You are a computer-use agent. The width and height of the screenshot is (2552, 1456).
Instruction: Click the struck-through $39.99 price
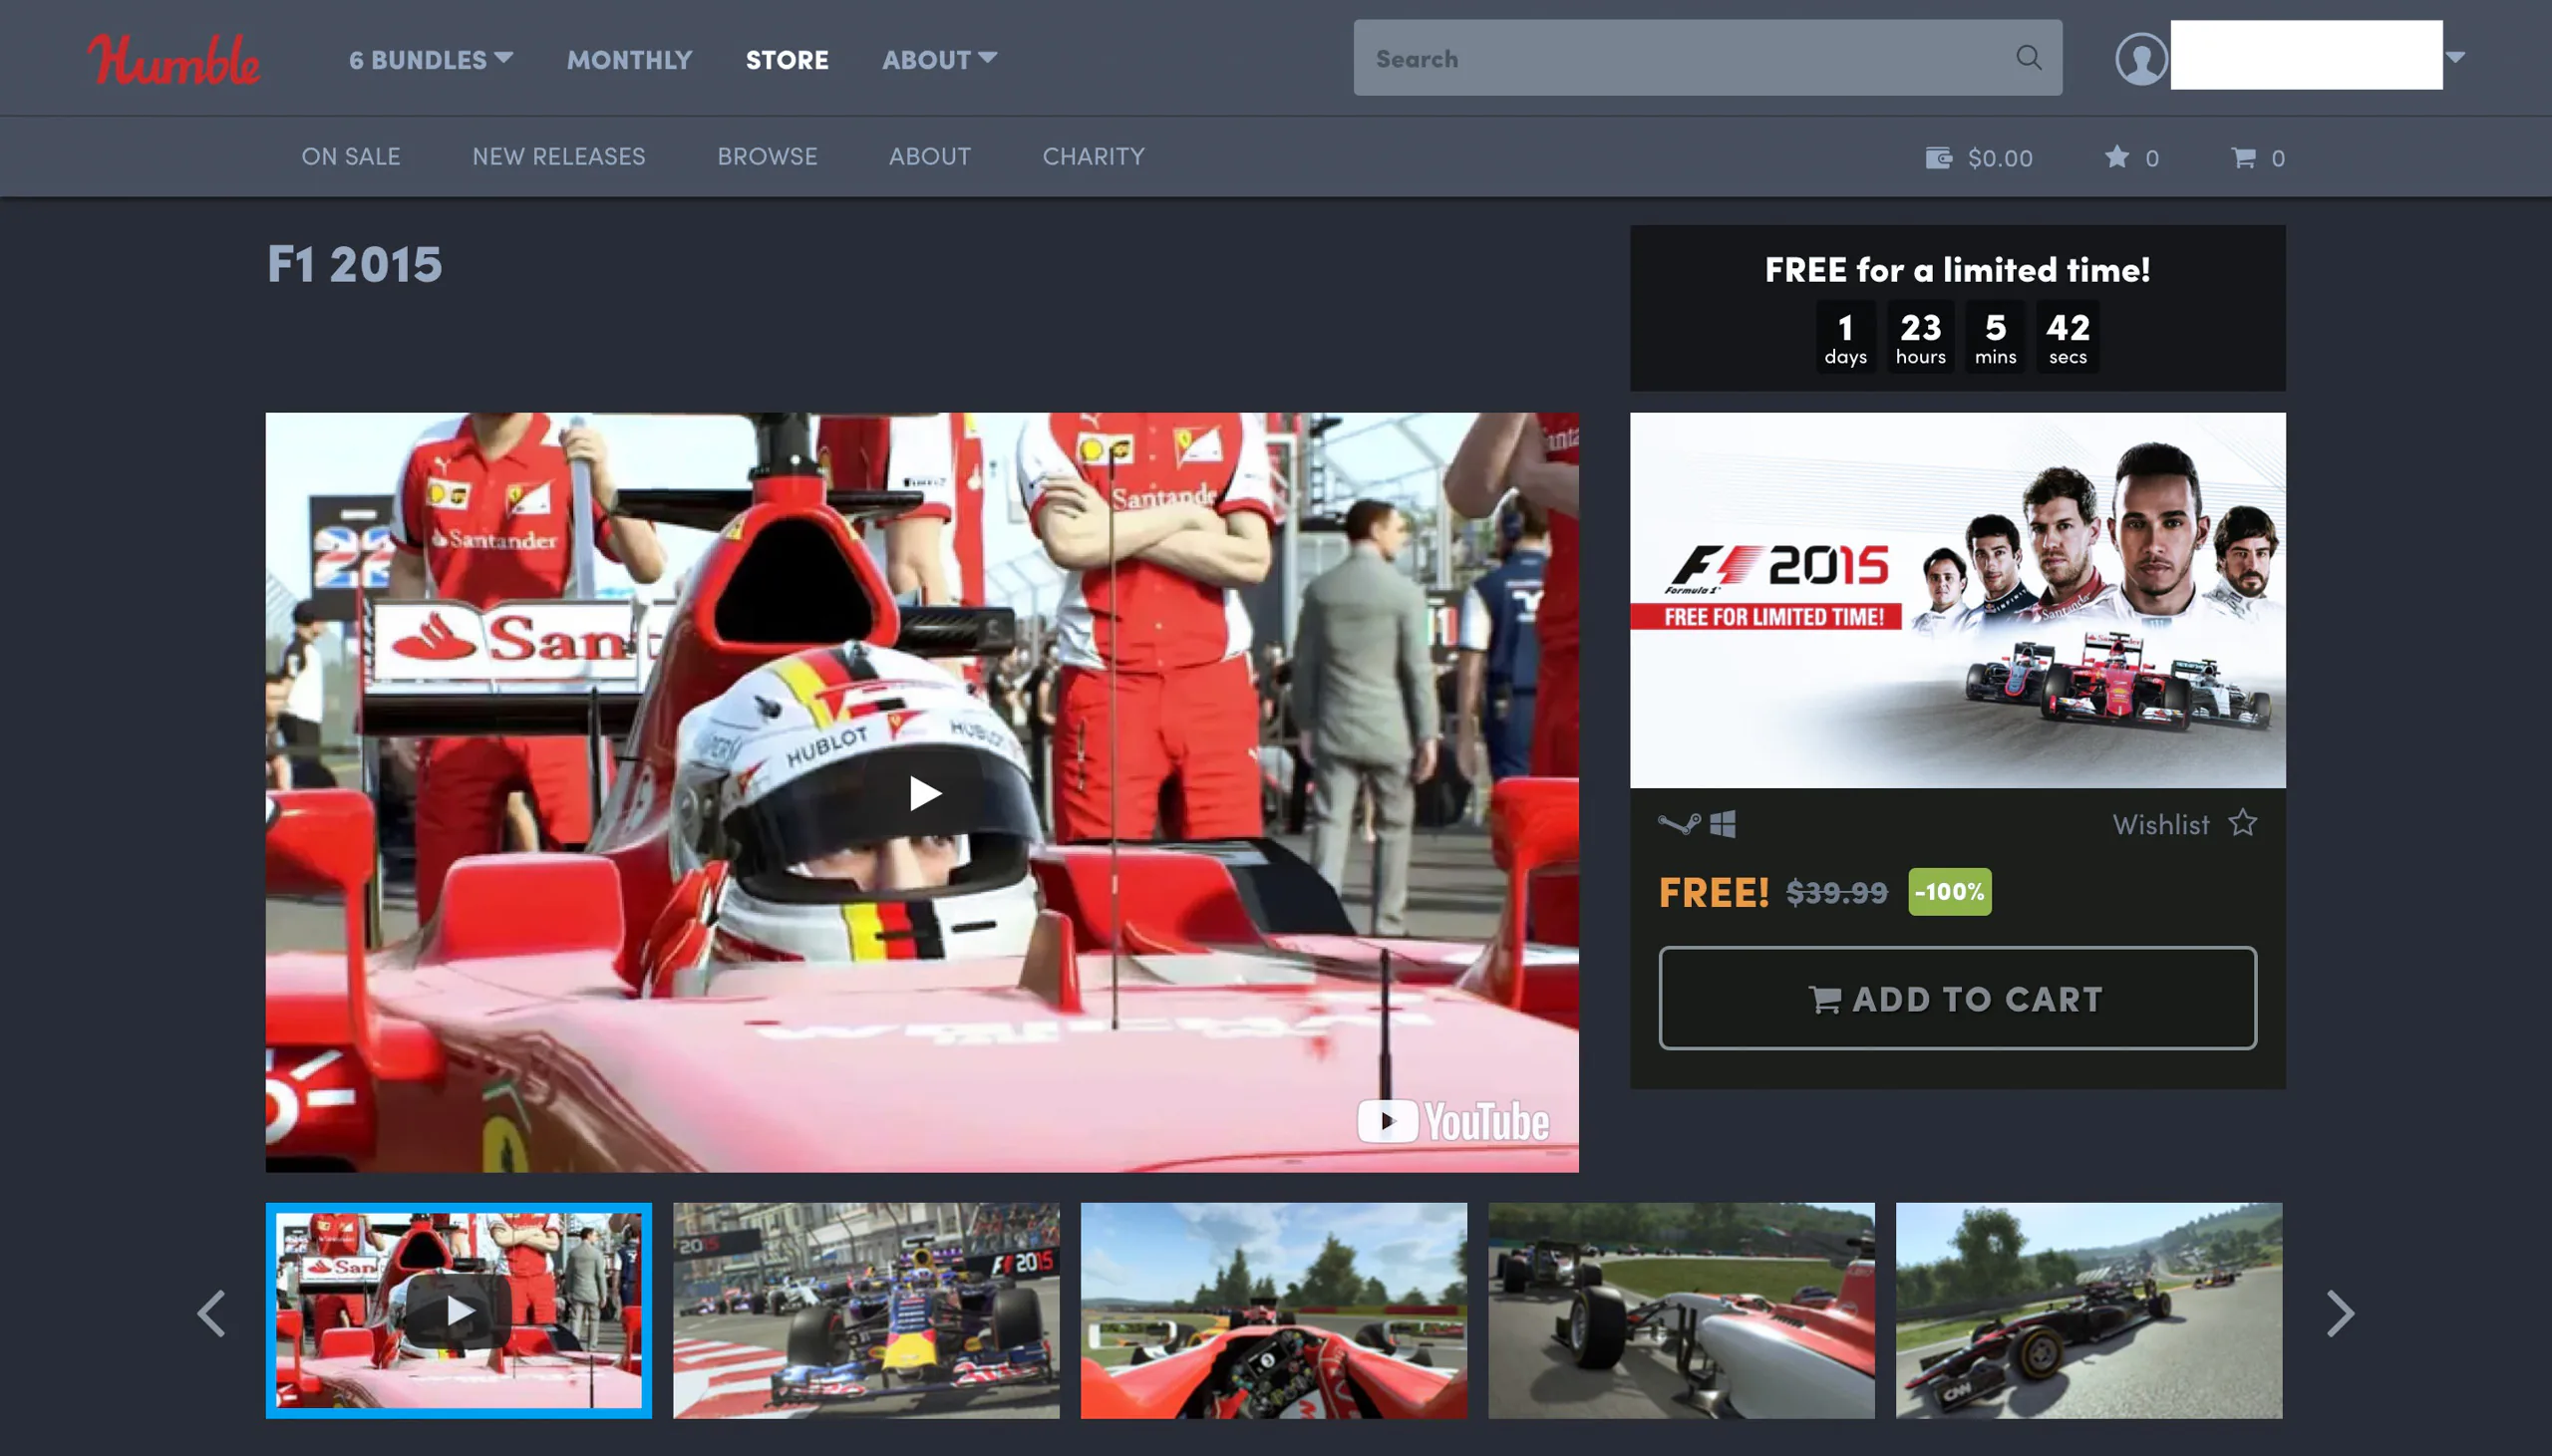click(1837, 891)
